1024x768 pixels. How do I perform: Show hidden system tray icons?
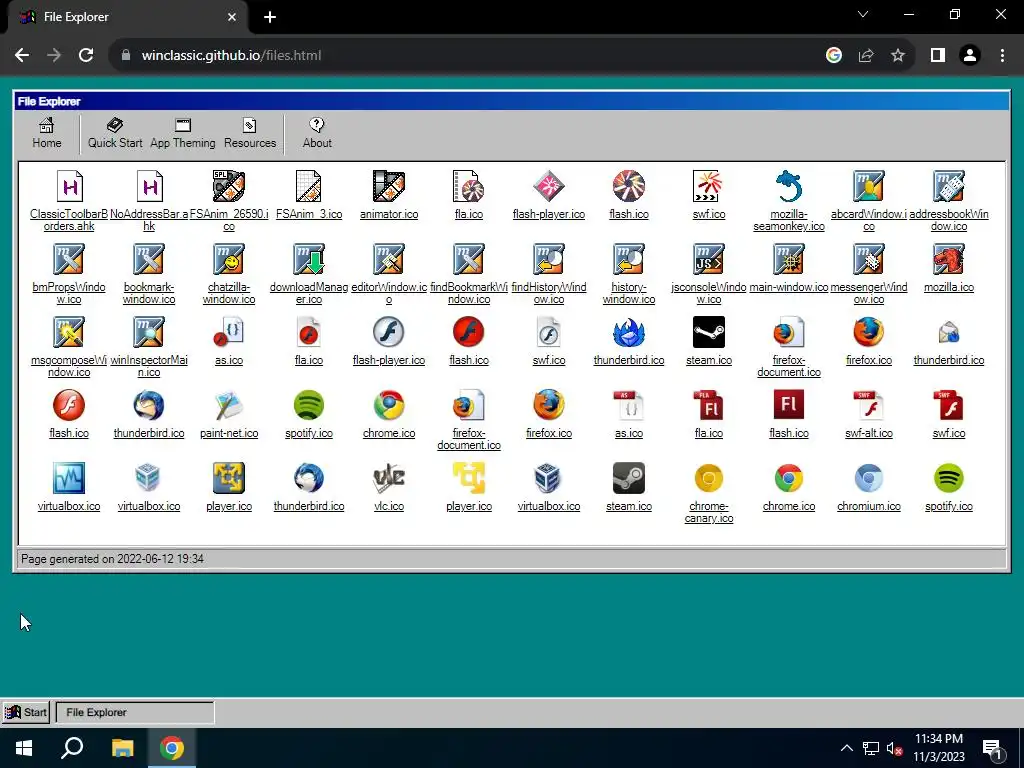846,748
